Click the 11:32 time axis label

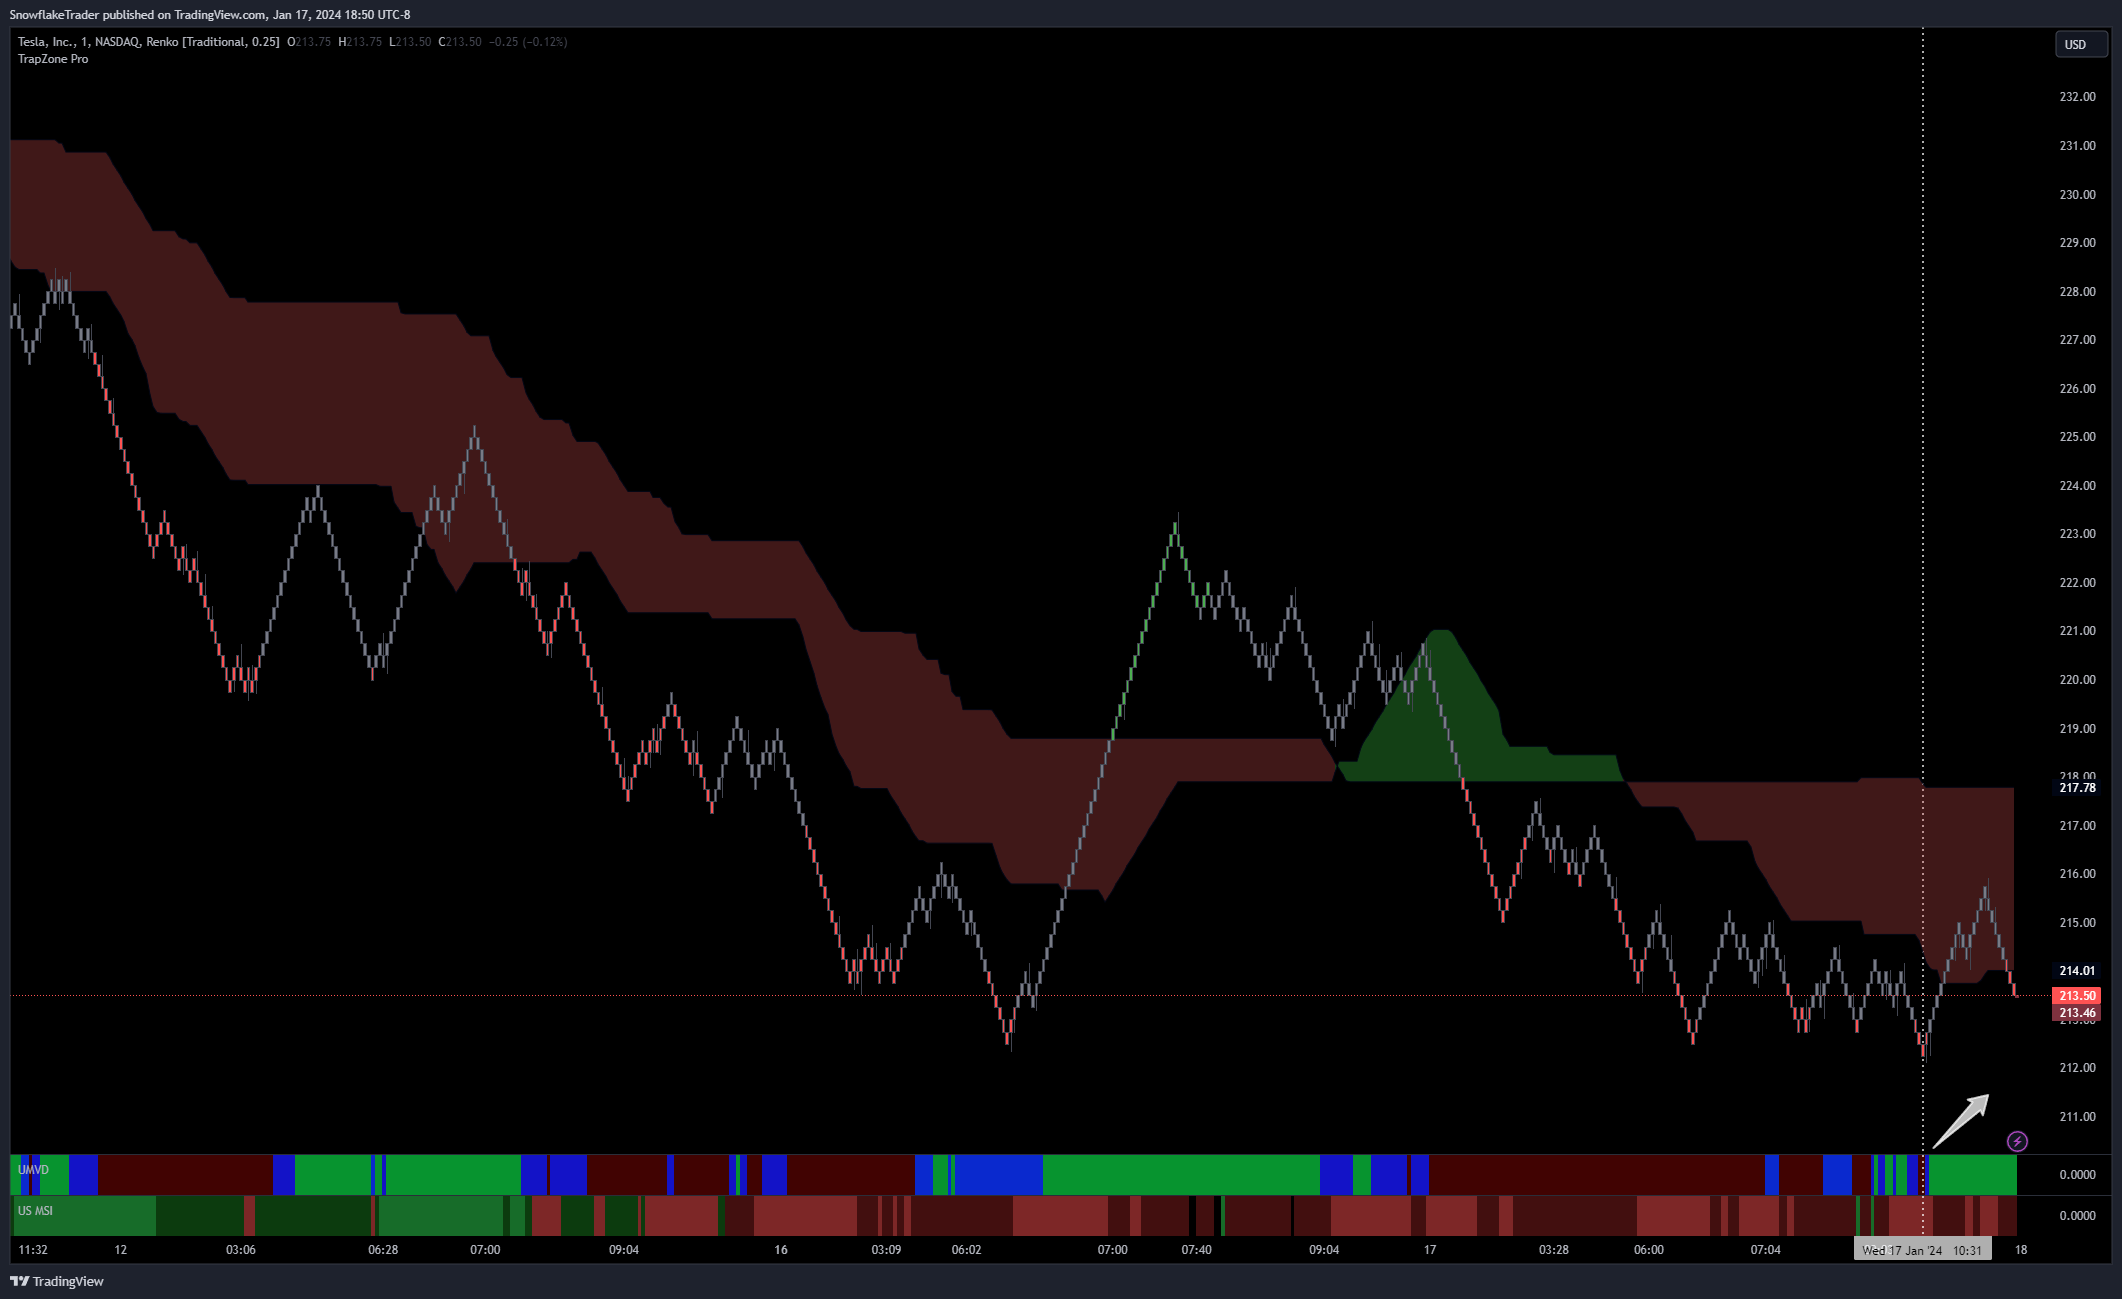(33, 1250)
